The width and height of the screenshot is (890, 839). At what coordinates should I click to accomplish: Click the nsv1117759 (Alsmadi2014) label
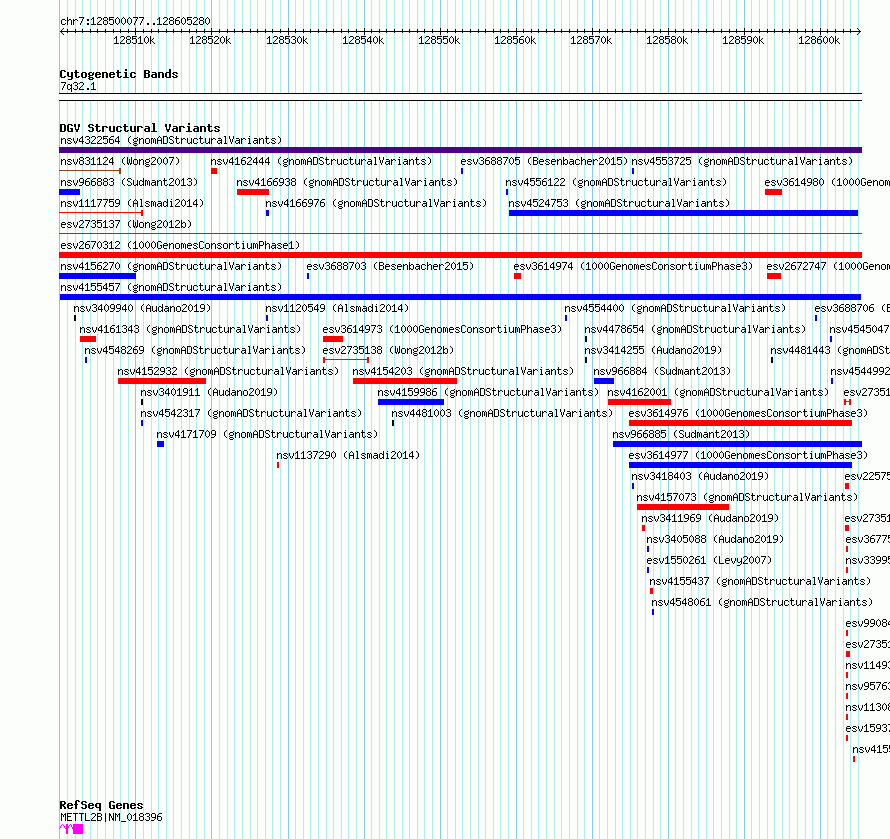132,203
